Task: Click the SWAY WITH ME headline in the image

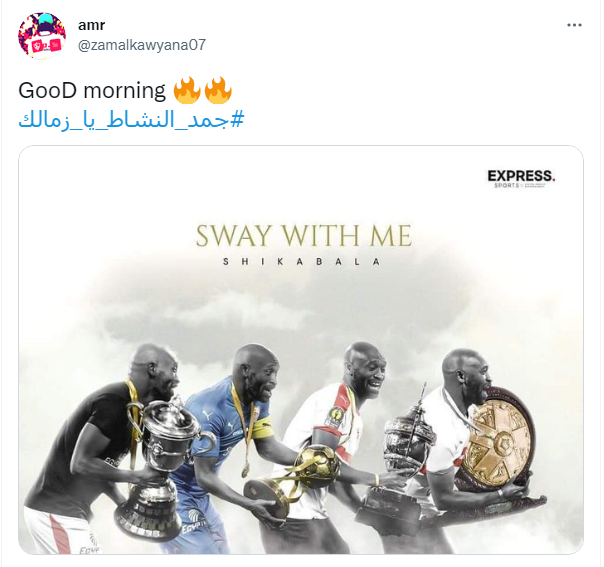Action: (304, 236)
